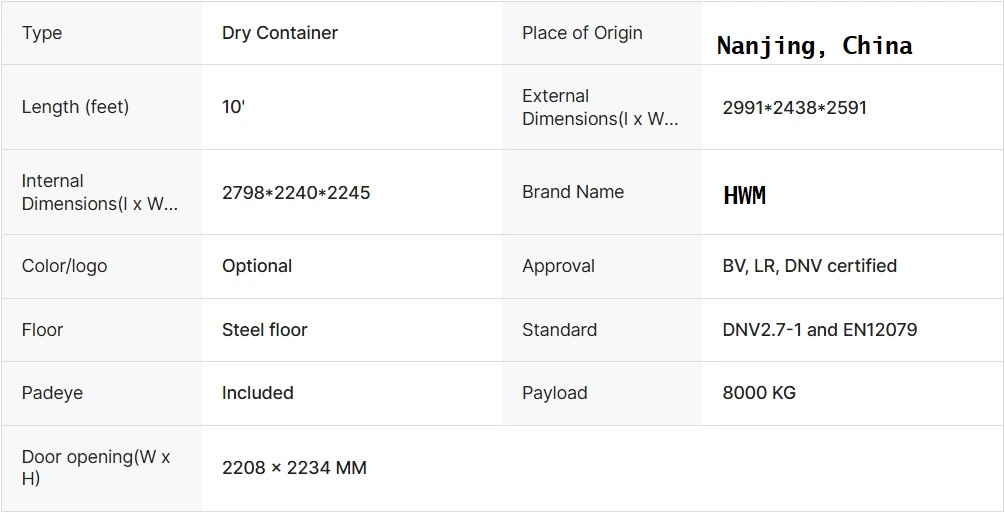This screenshot has height=513, width=1005.
Task: Click the truncated "Internal Dimensions" label
Action: point(99,192)
